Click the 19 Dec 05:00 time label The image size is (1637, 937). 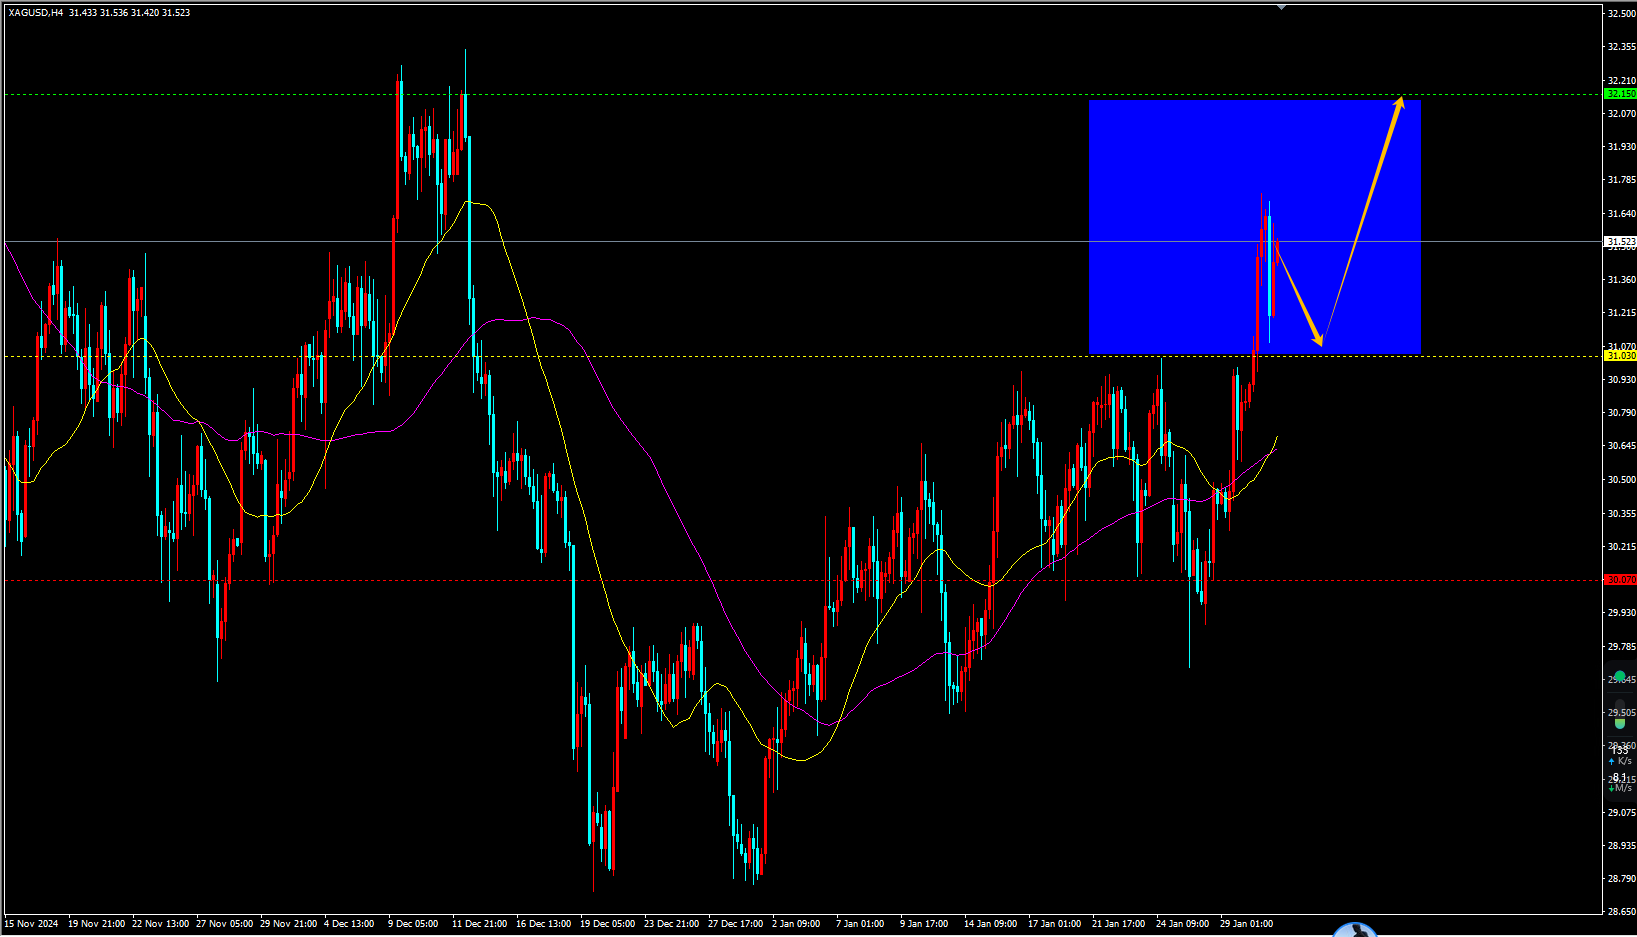click(x=607, y=924)
